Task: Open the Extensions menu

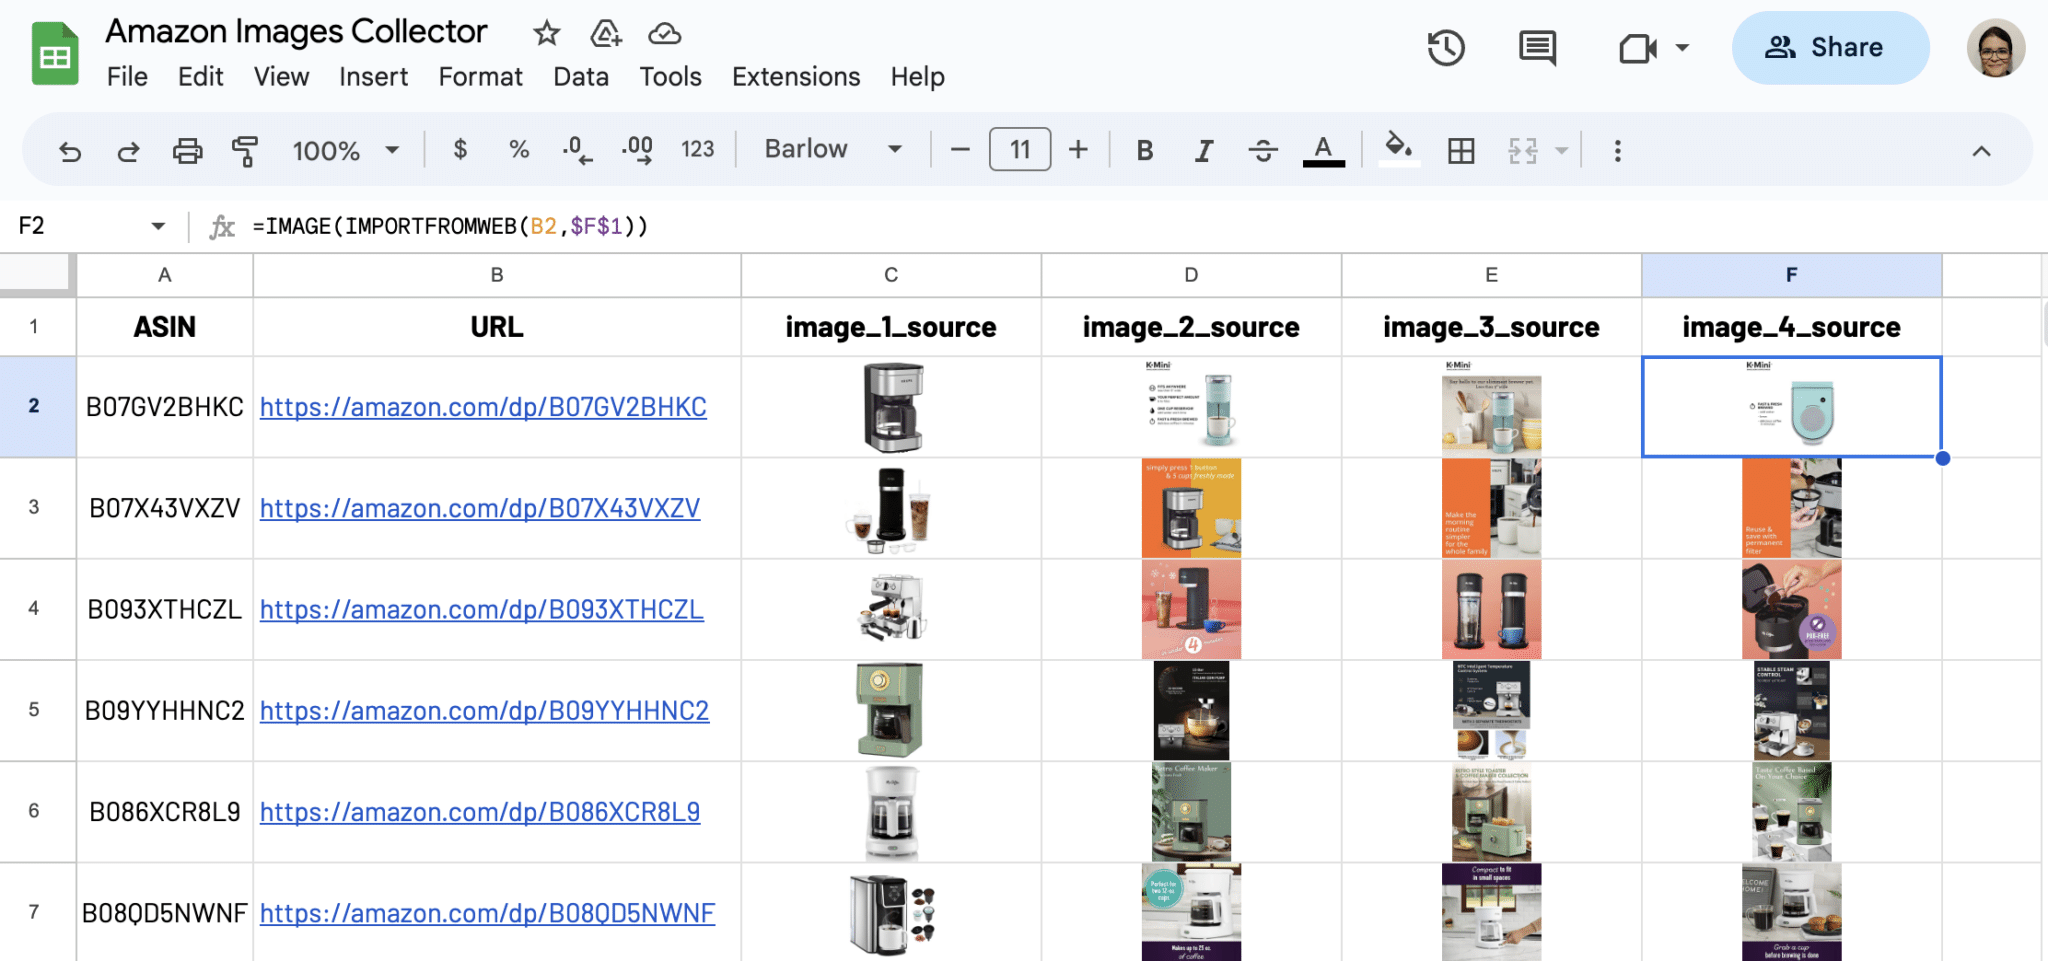Action: pyautogui.click(x=795, y=76)
